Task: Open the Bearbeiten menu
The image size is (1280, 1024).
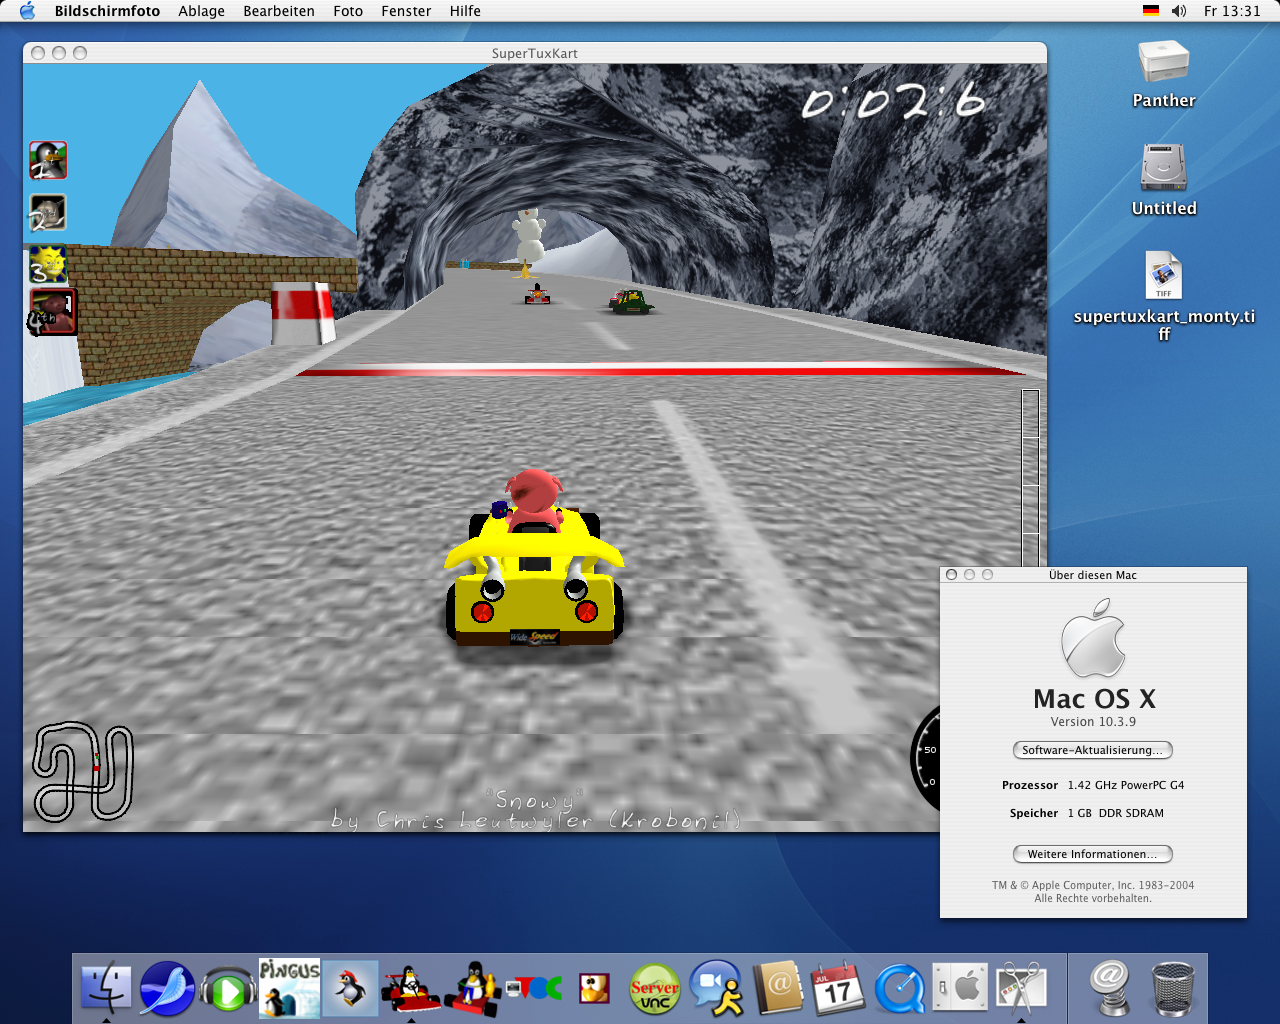Action: (279, 11)
